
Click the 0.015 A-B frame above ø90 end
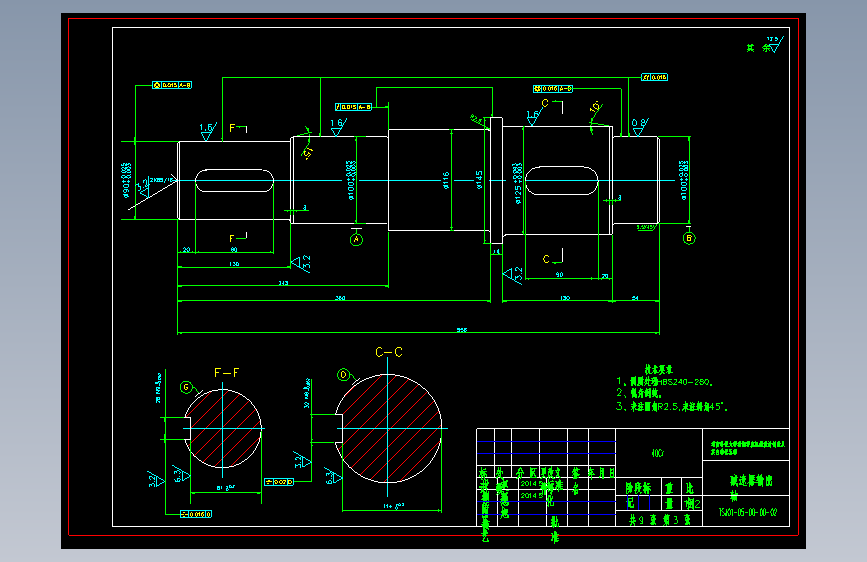tap(172, 85)
